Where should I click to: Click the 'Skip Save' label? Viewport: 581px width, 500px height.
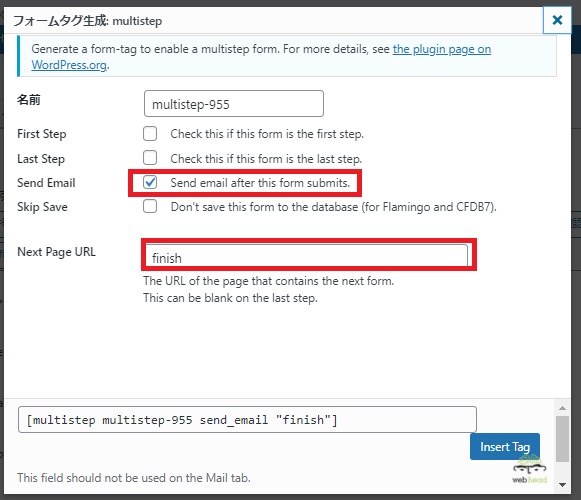coord(42,207)
